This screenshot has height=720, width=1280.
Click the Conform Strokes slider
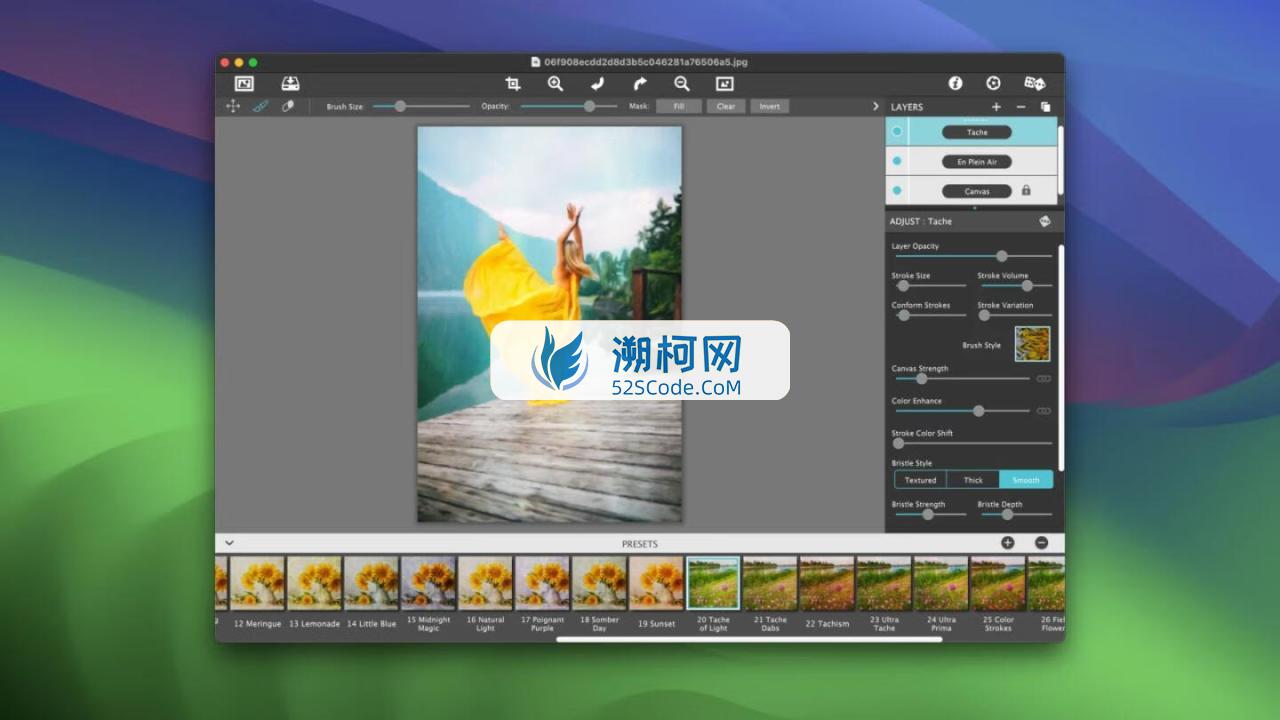[929, 315]
